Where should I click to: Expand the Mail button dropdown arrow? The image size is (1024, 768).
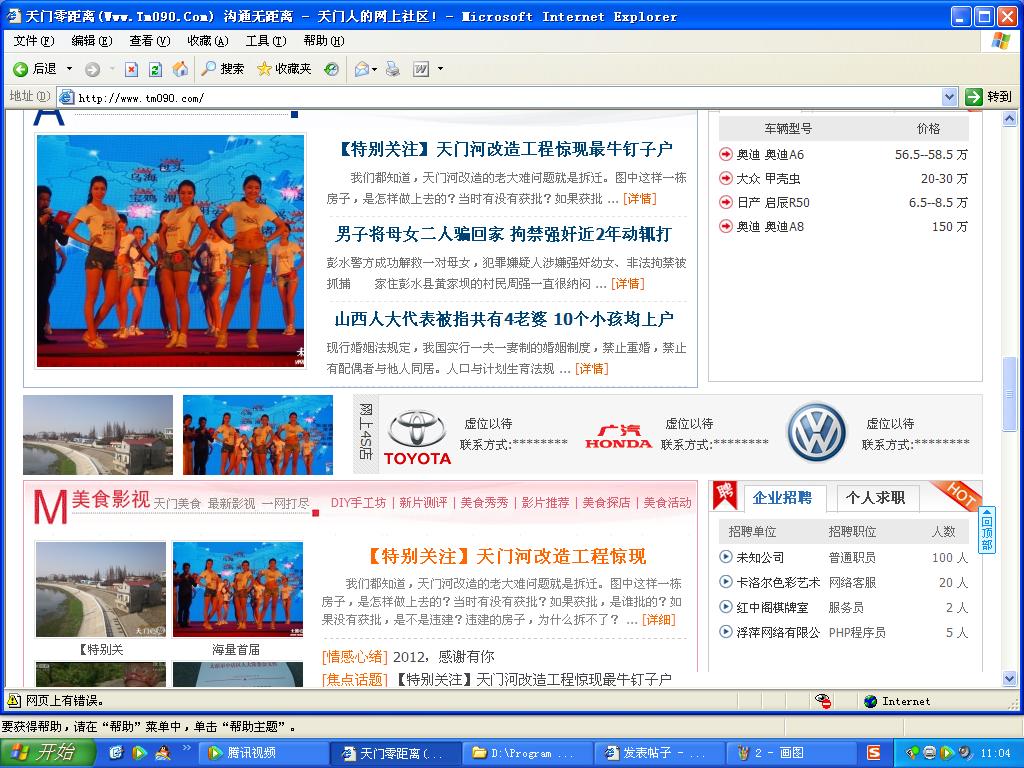tap(375, 69)
